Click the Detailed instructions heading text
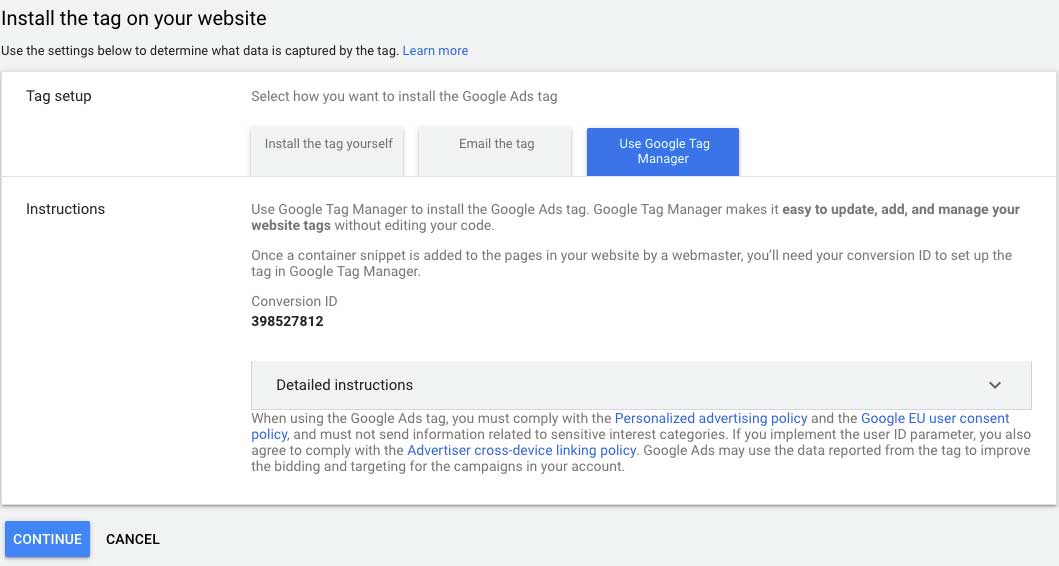 coord(344,385)
